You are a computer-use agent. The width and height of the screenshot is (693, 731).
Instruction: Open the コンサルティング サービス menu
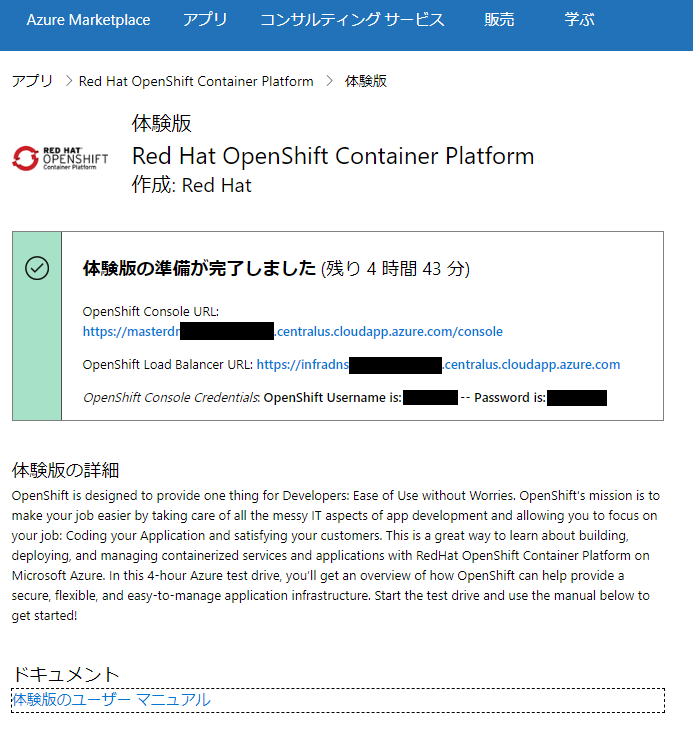click(x=352, y=20)
